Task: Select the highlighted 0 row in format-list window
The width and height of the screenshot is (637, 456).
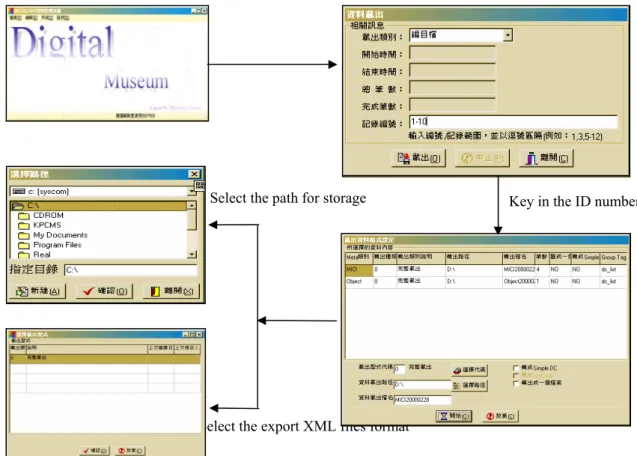Action: click(x=105, y=358)
